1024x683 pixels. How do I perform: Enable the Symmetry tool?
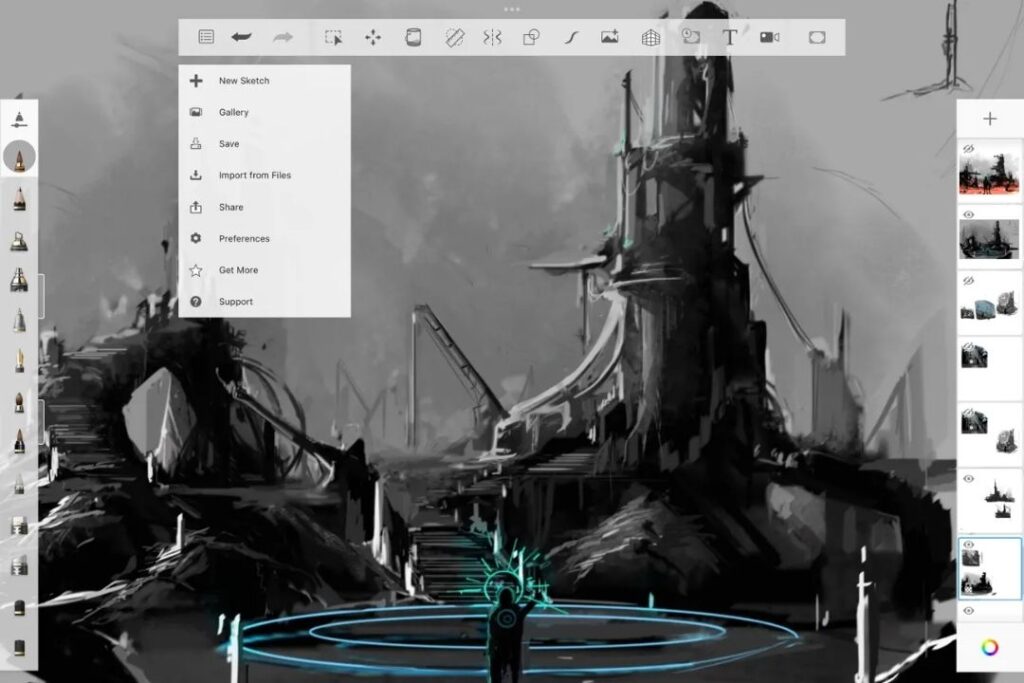coord(492,37)
